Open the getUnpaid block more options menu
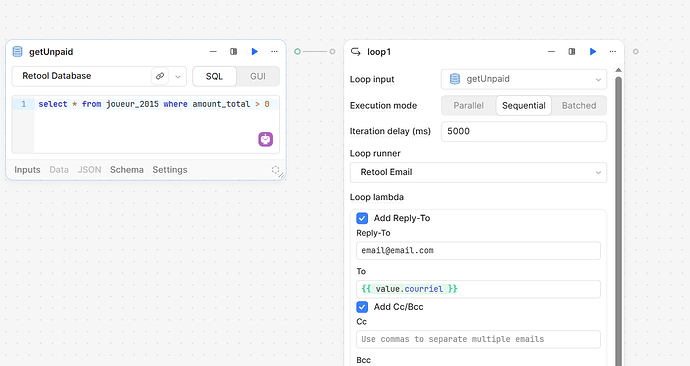 tap(274, 51)
